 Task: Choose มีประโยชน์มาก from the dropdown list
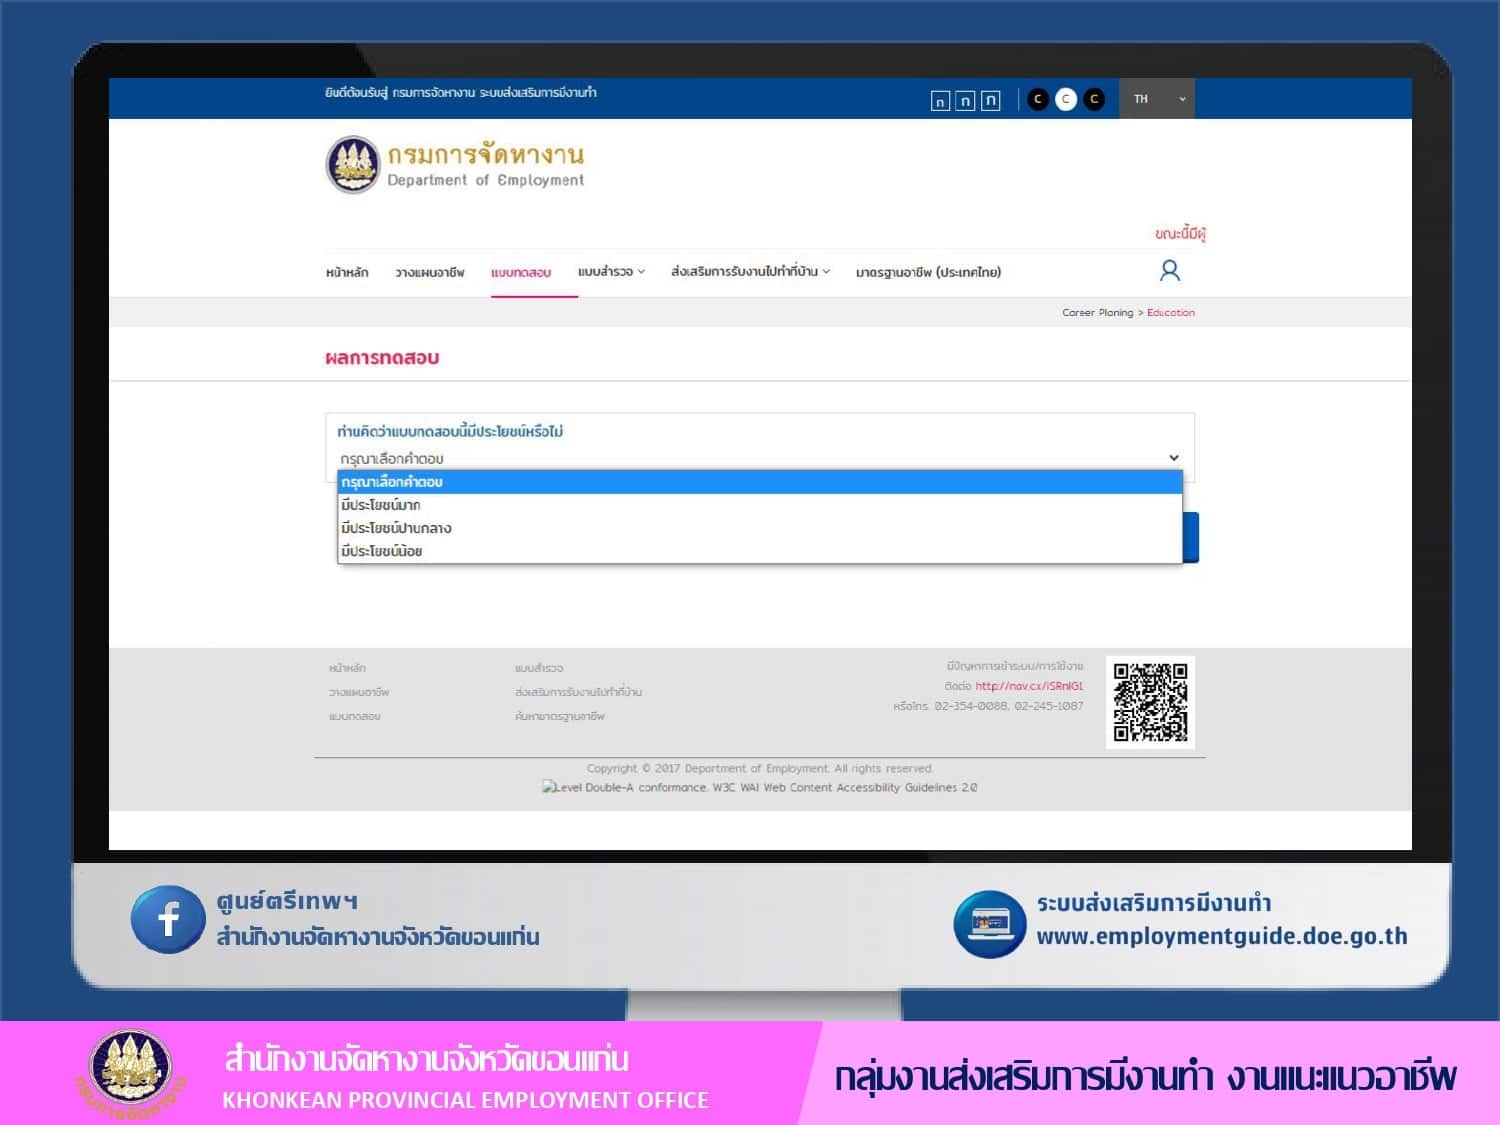point(381,505)
